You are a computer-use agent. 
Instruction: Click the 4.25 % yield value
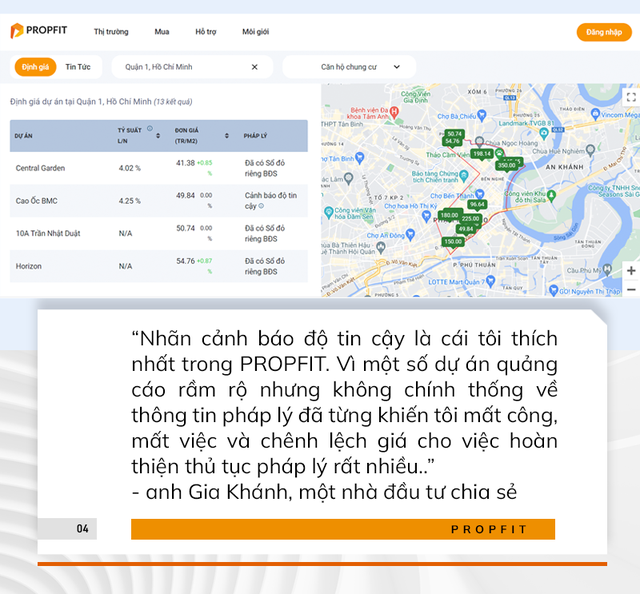(129, 201)
